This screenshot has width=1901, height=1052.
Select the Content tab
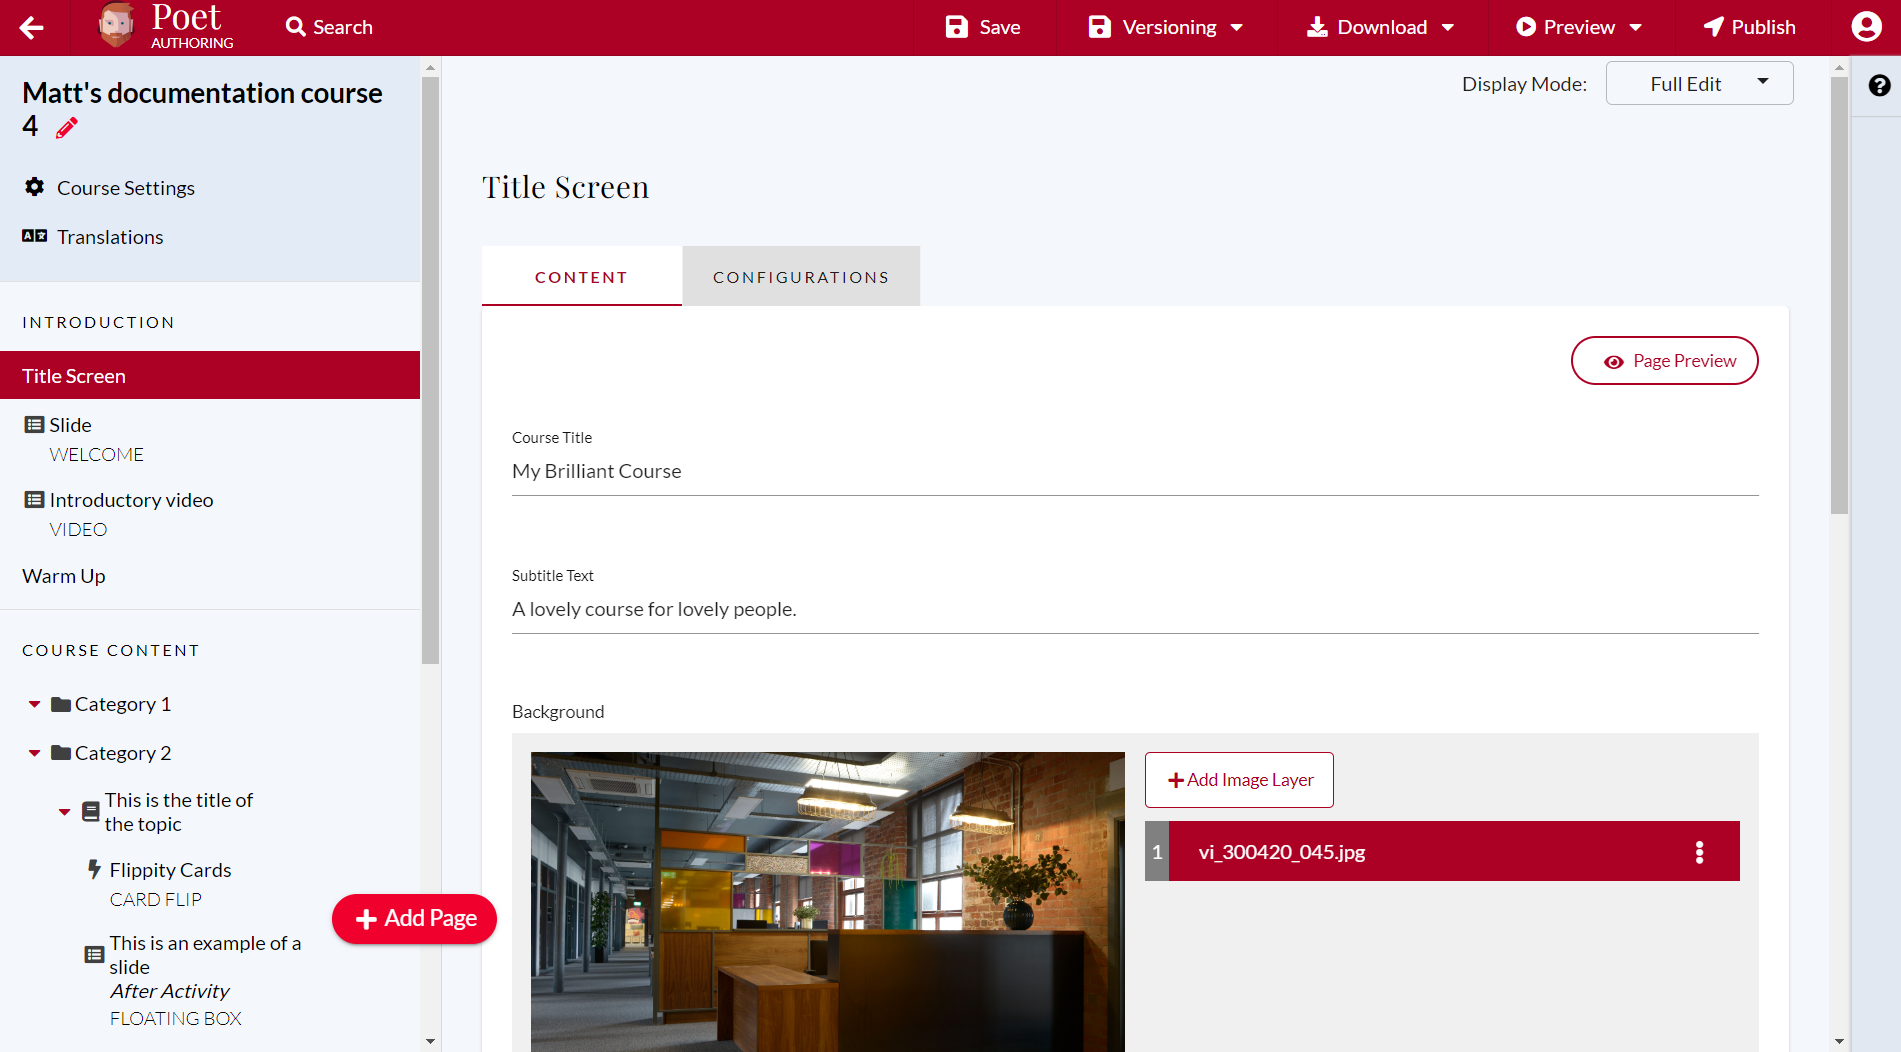[x=581, y=277]
